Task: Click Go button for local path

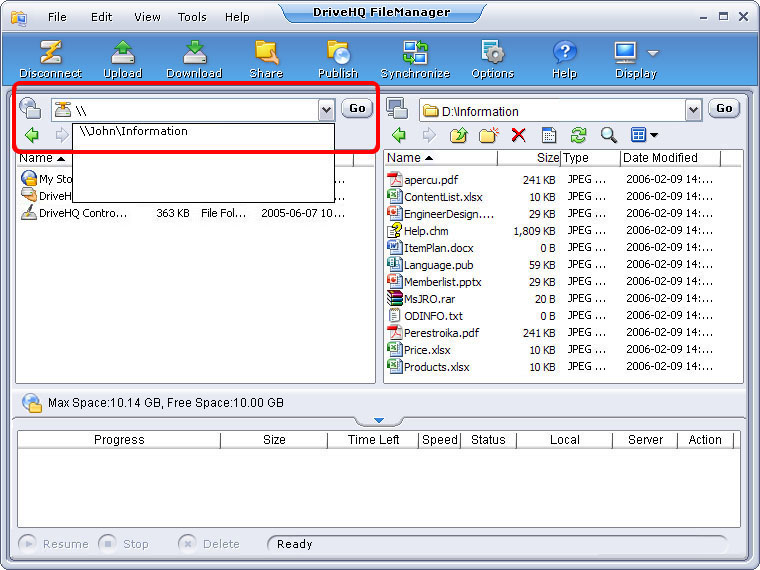Action: 724,109
